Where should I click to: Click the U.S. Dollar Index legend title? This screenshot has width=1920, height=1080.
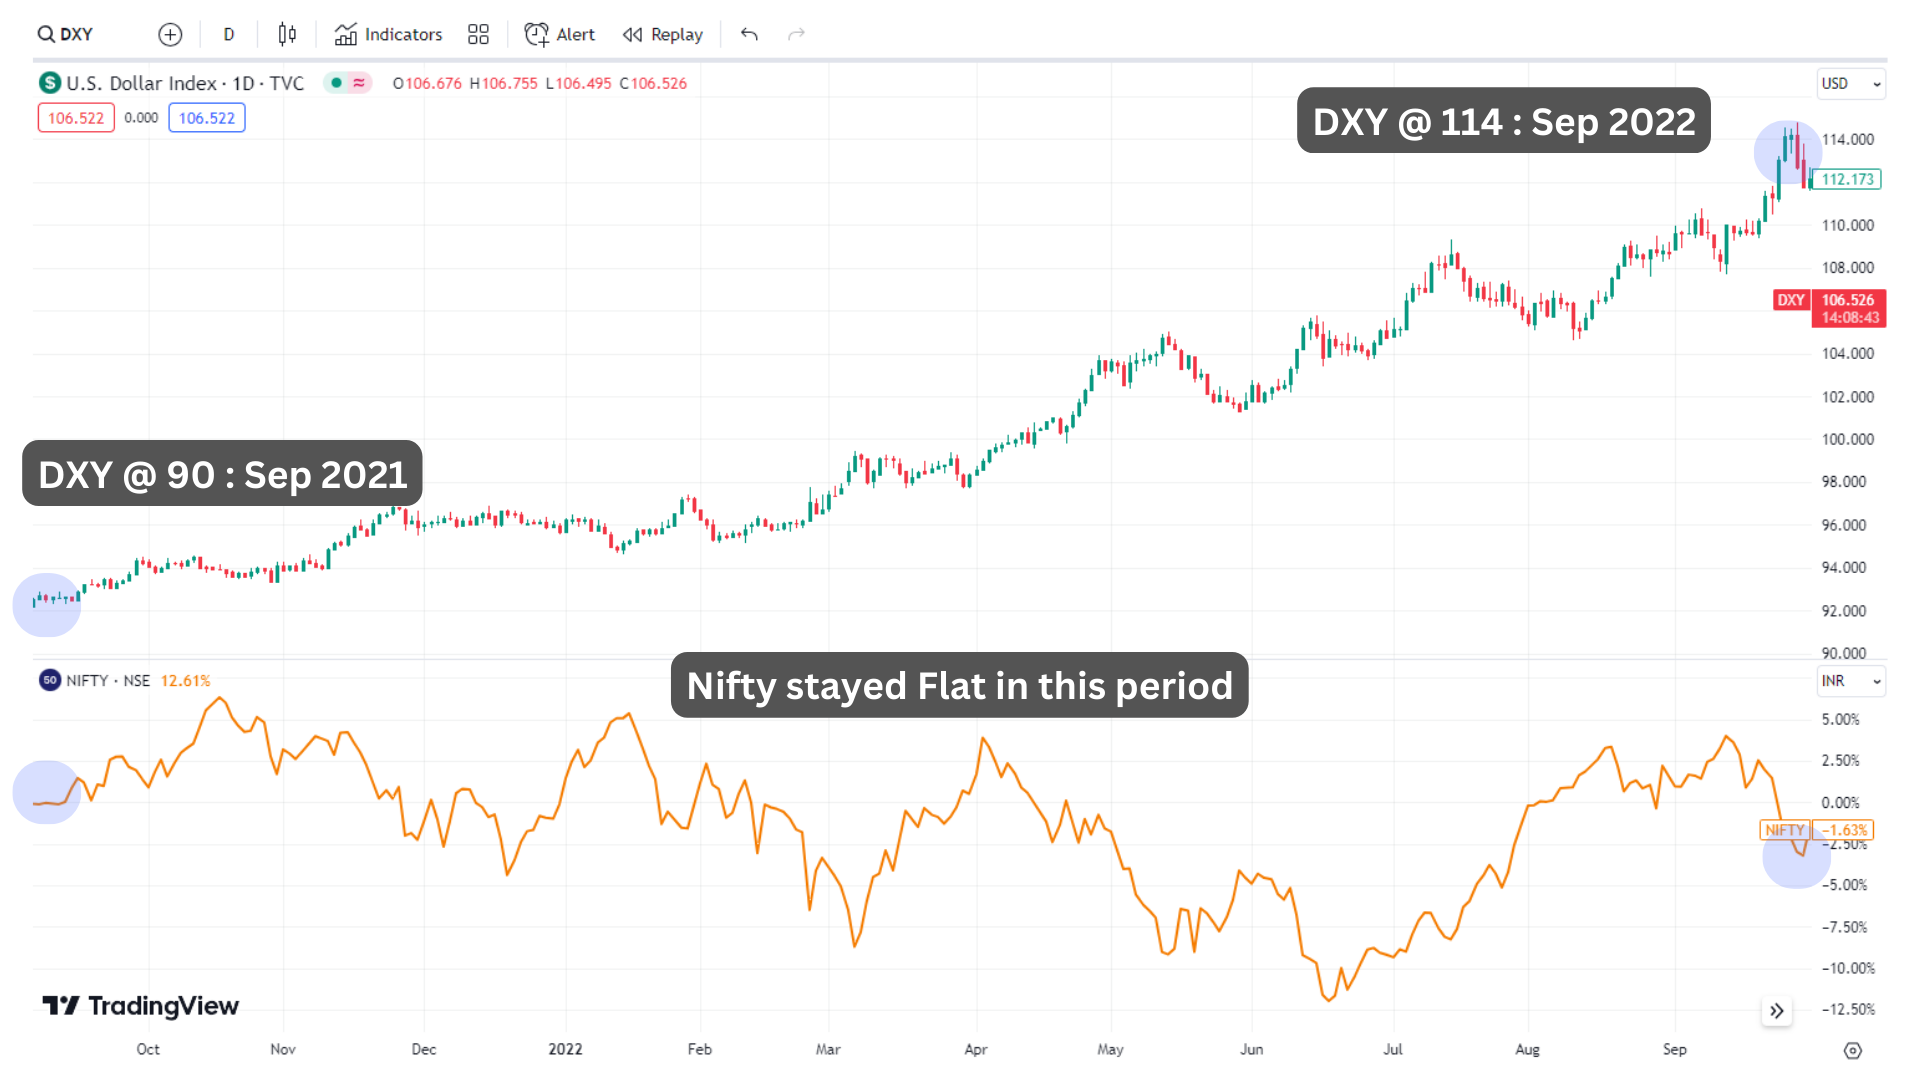point(184,83)
